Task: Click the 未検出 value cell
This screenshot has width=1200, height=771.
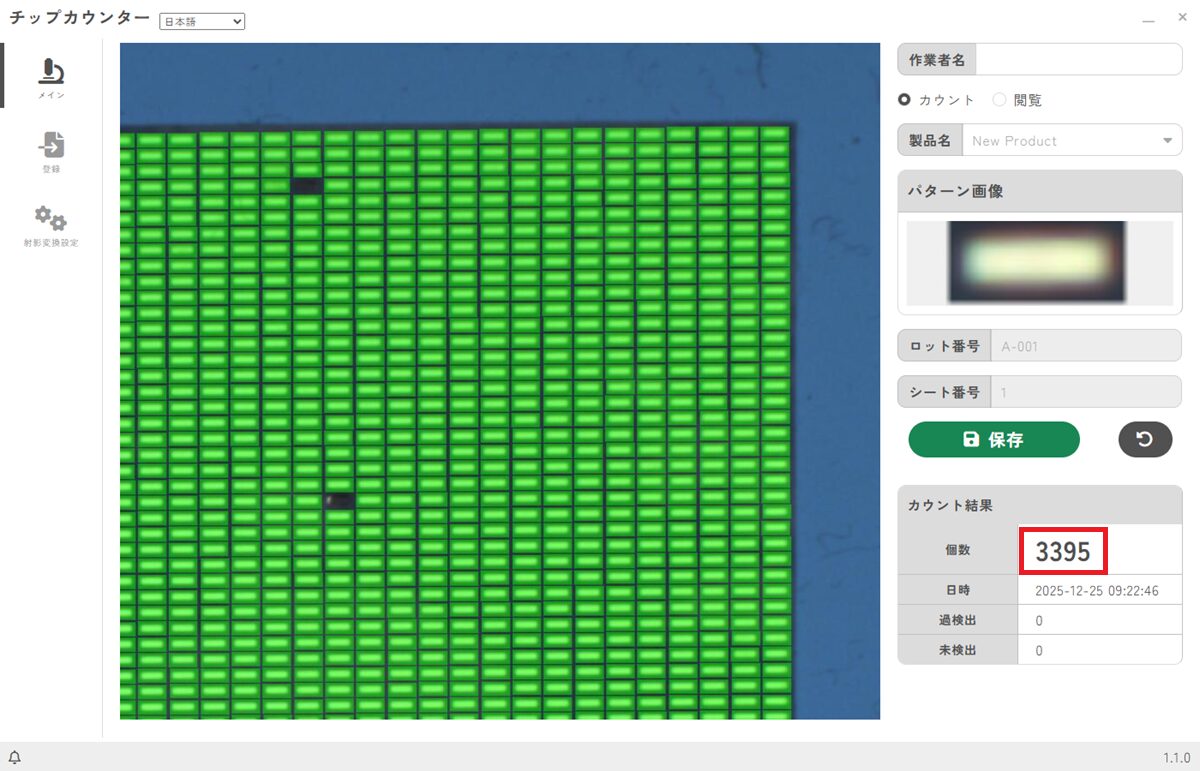Action: pyautogui.click(x=1099, y=651)
